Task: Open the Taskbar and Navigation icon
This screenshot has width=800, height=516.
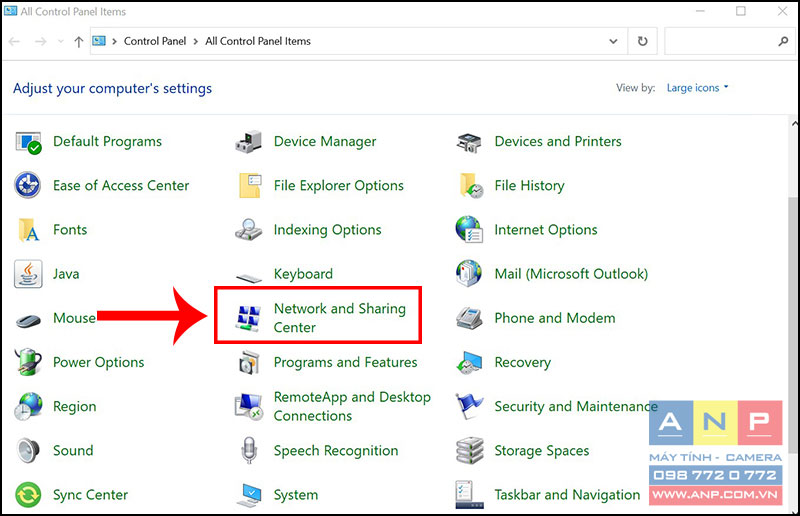Action: 469,495
